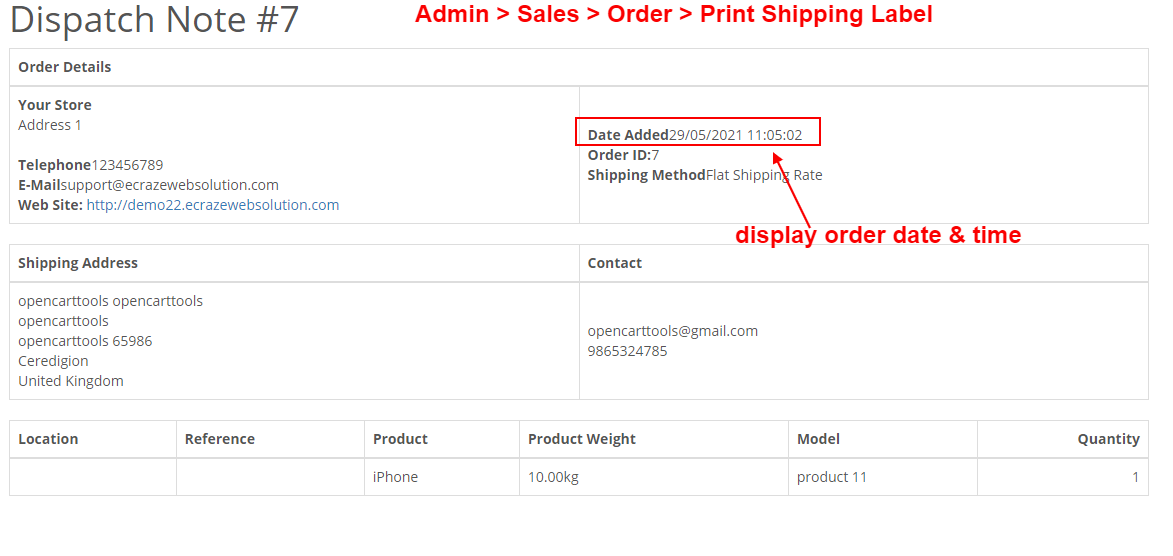
Task: Select the Order Details panel header
Action: (579, 67)
